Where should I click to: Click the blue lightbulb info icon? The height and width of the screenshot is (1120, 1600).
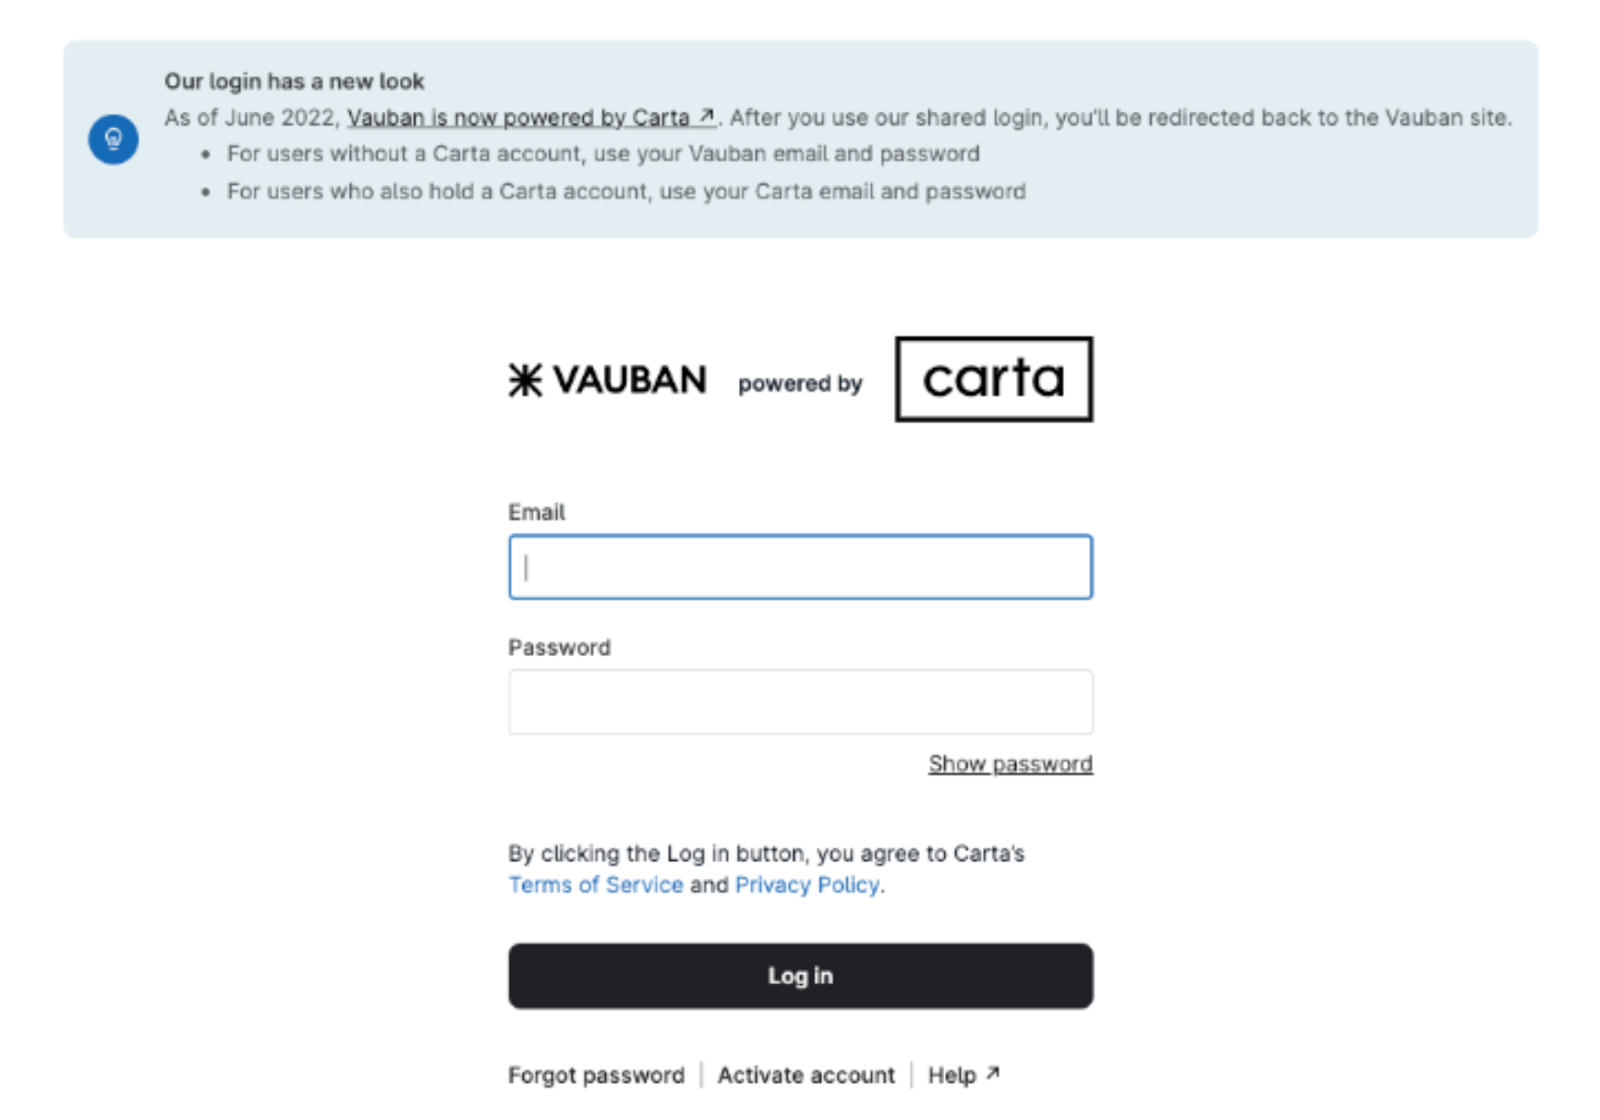(x=113, y=139)
